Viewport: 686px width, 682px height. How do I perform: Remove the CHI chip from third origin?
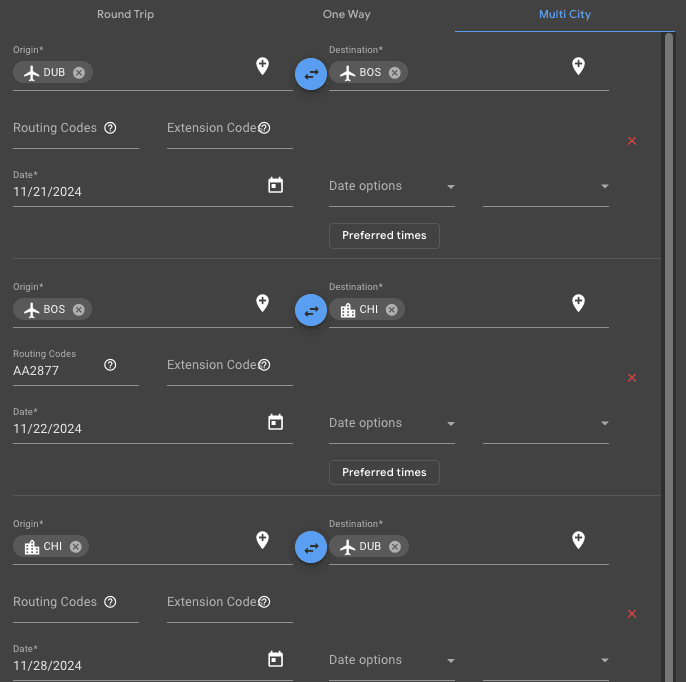76,547
